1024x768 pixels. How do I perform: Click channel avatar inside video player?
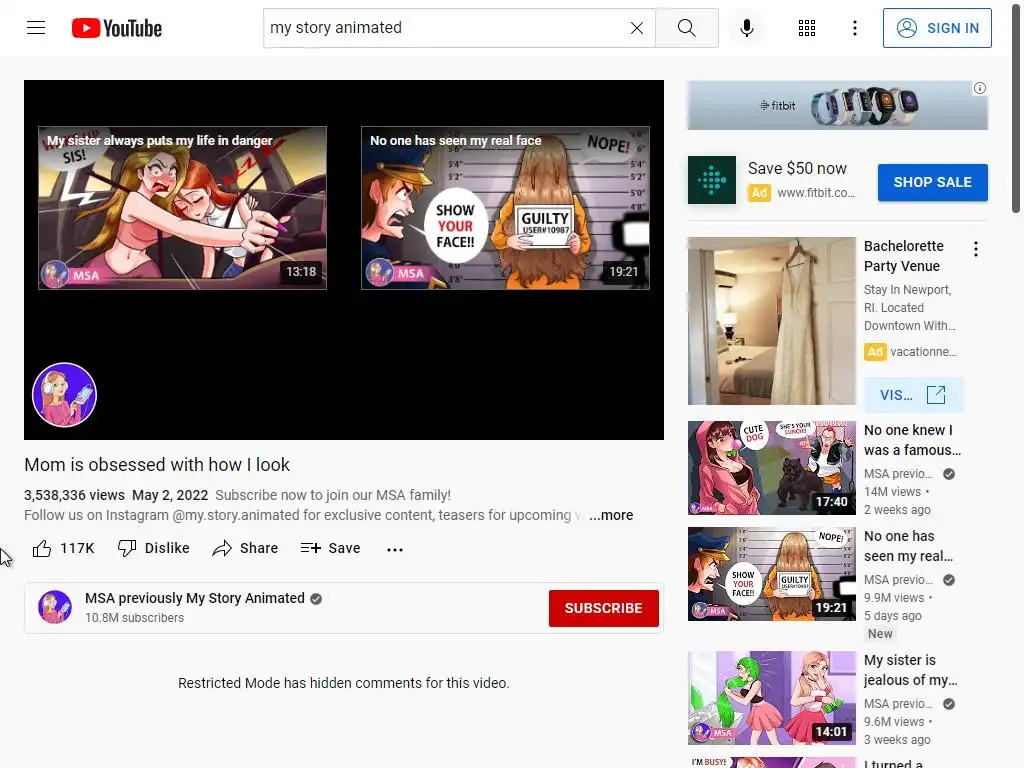coord(64,394)
